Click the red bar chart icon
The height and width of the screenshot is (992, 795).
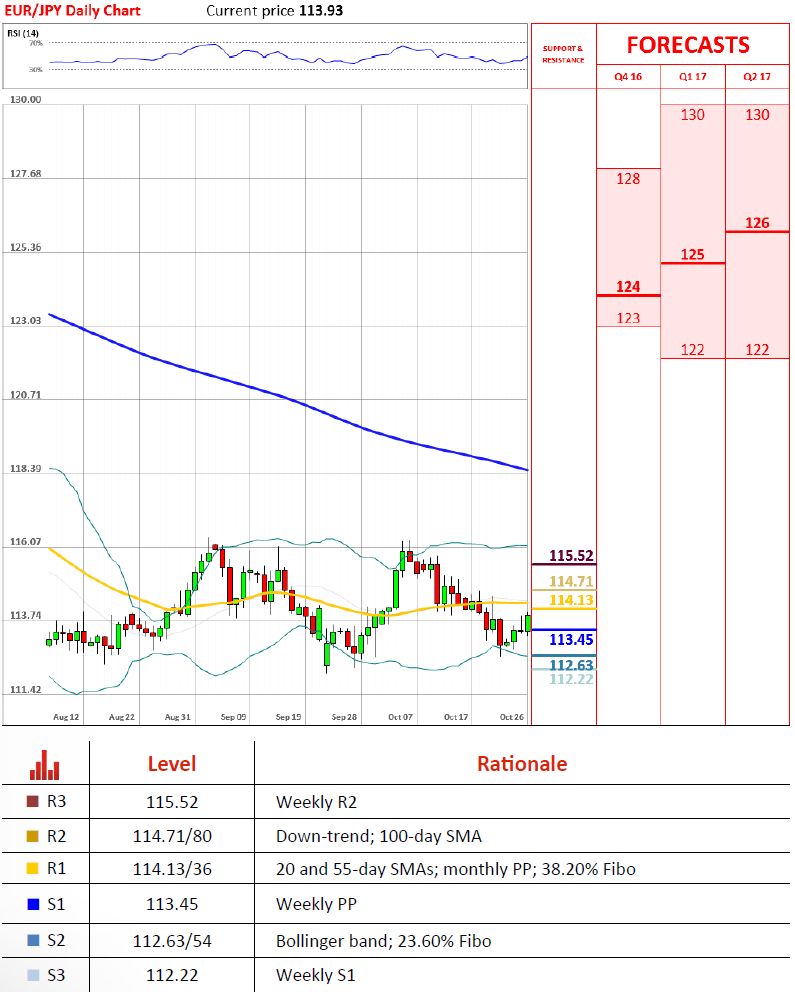44,765
